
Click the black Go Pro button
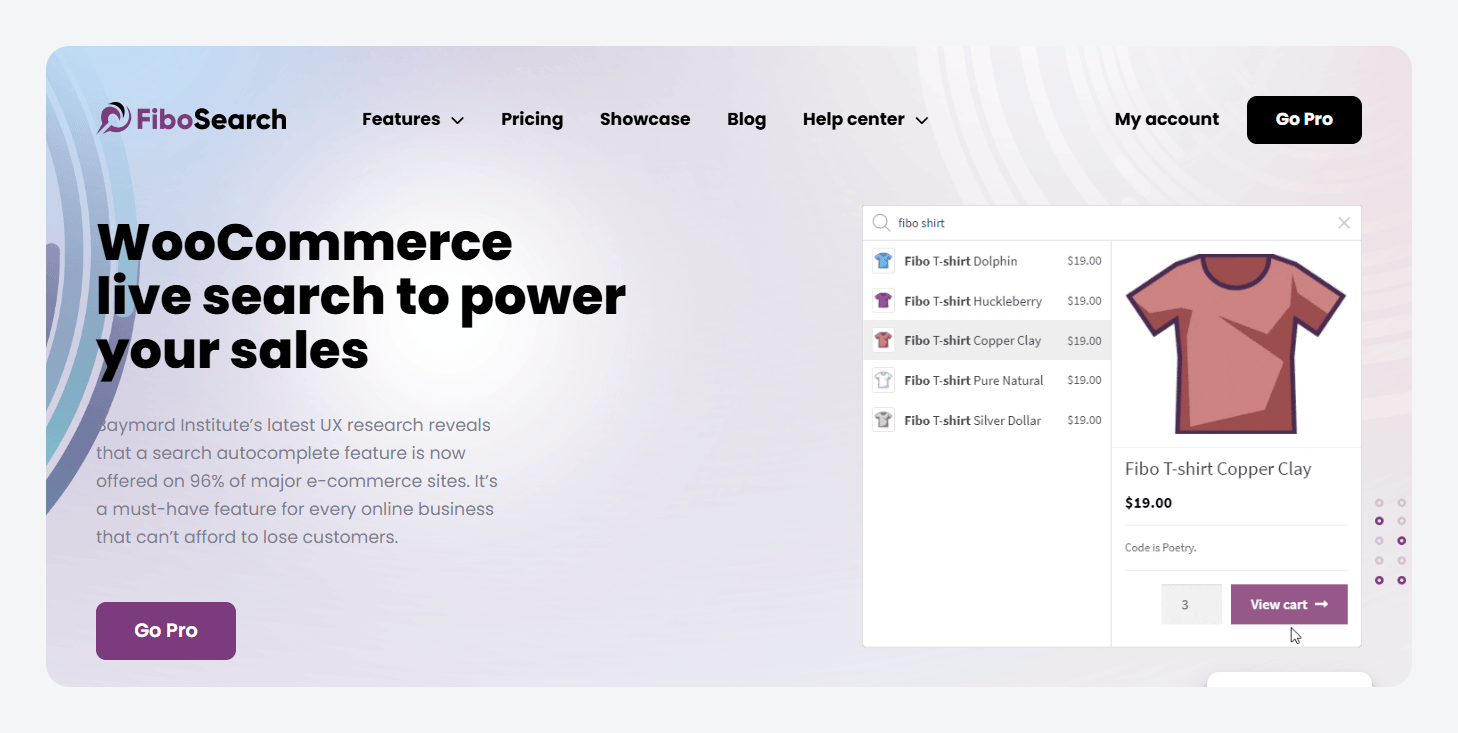click(x=1304, y=120)
